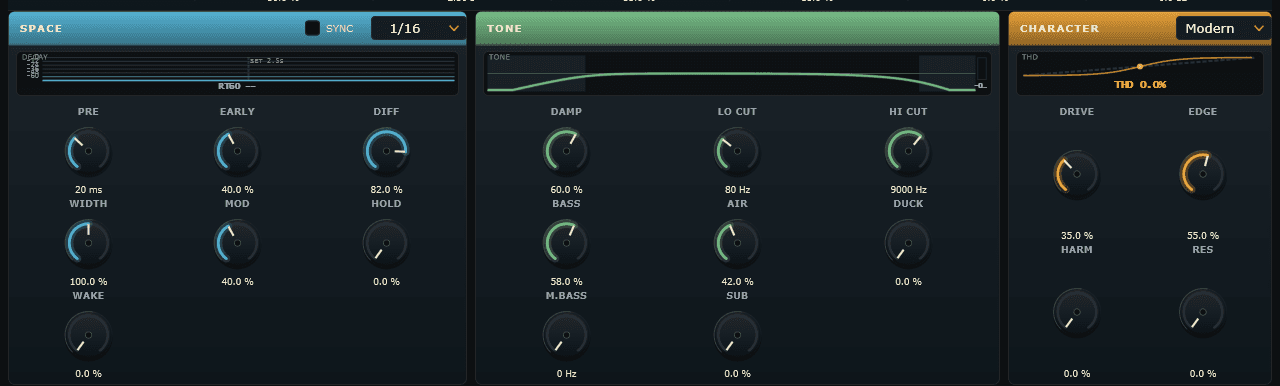Click the HOLD knob at 0.0 %
The image size is (1280, 386).
coord(386,244)
